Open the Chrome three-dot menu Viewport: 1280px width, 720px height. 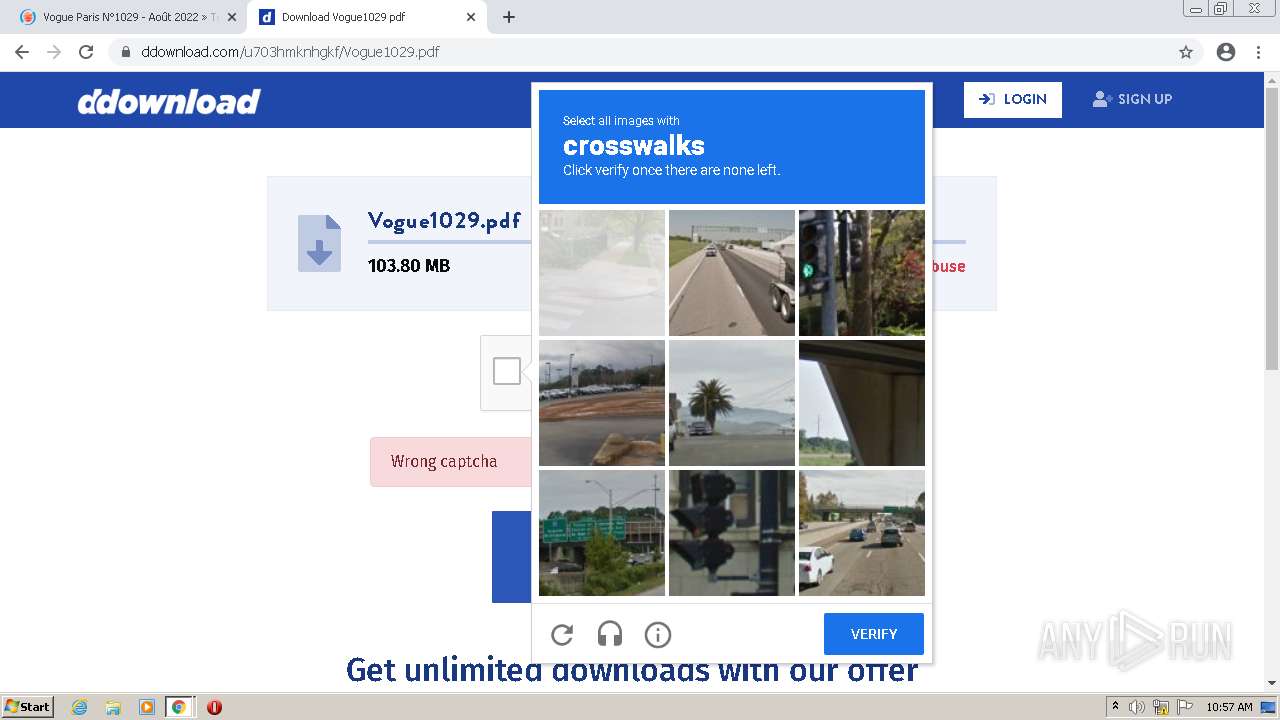click(1258, 52)
